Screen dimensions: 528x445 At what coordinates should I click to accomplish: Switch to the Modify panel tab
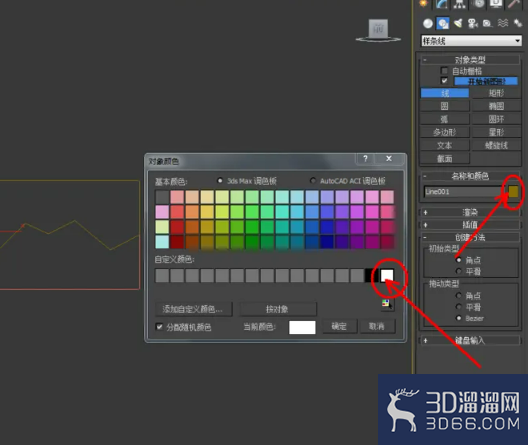point(442,3)
